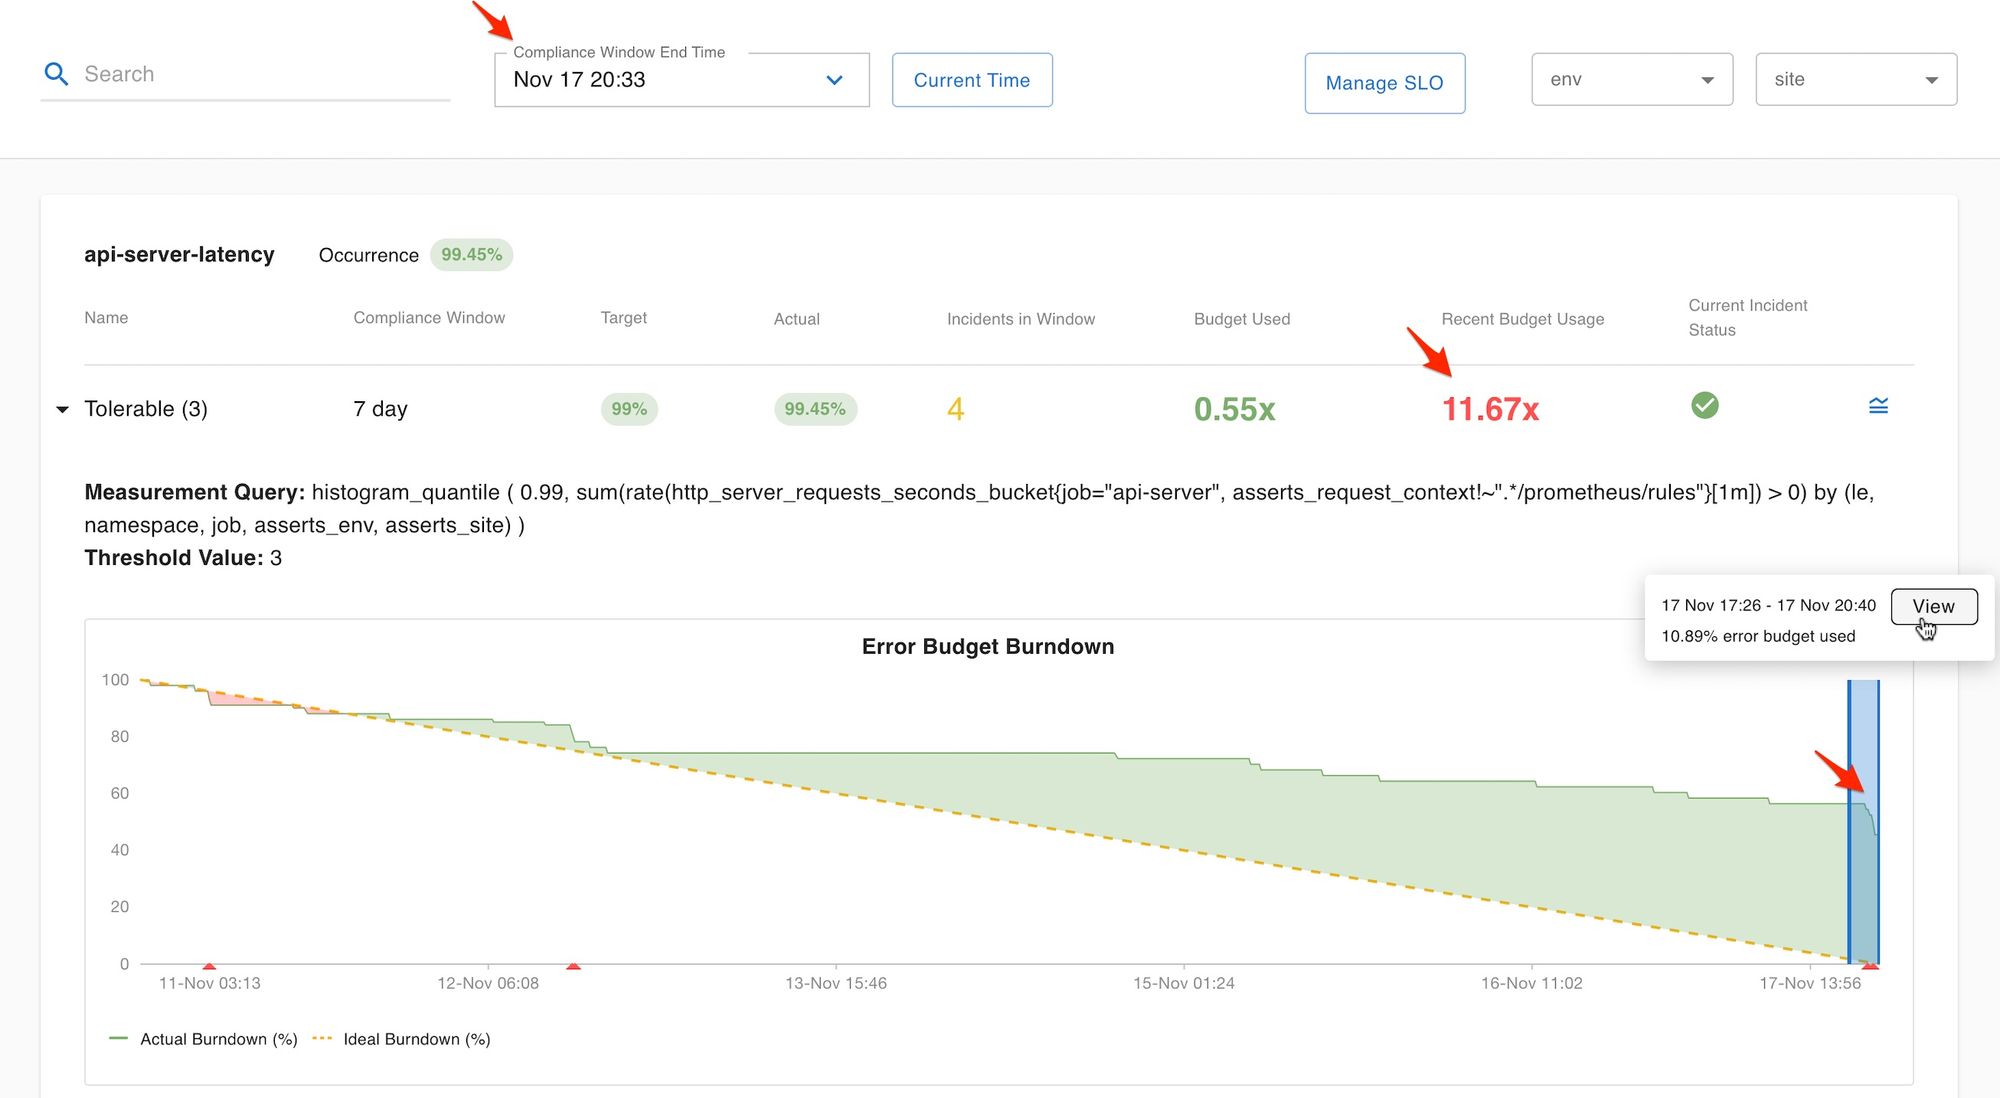The image size is (2000, 1098).
Task: Open the env filter dropdown
Action: [1631, 80]
